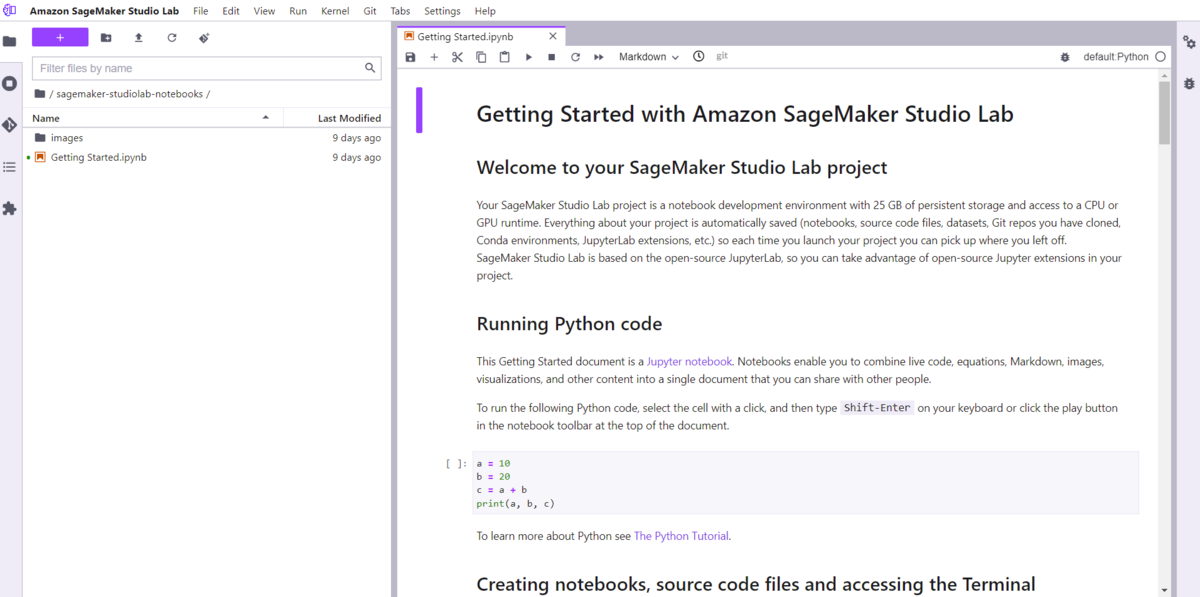Open The Python Tutorial link

coord(681,536)
